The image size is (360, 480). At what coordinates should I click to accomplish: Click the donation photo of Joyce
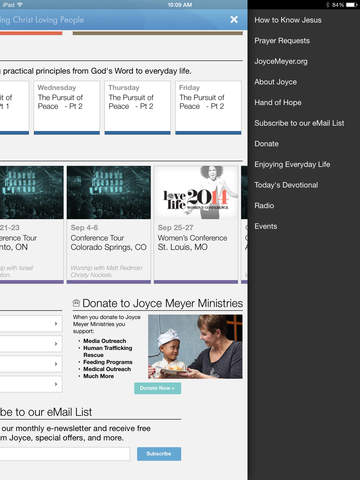click(x=195, y=347)
